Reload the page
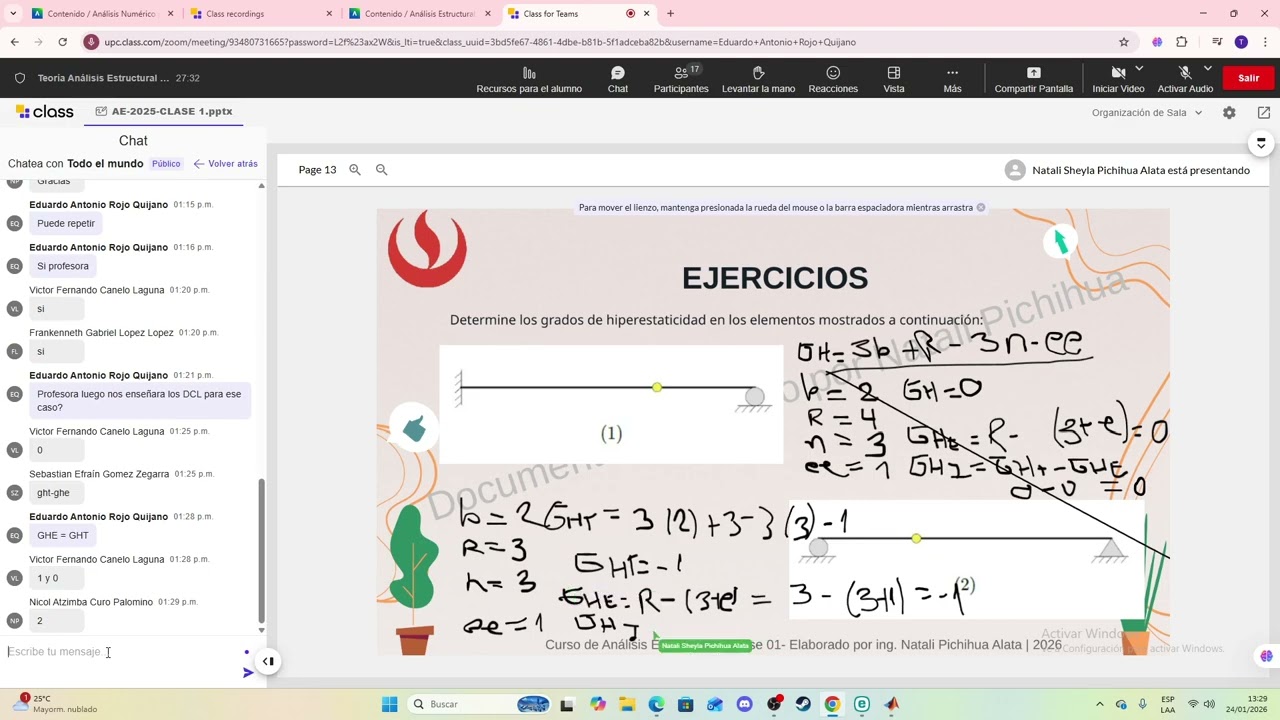 [62, 42]
